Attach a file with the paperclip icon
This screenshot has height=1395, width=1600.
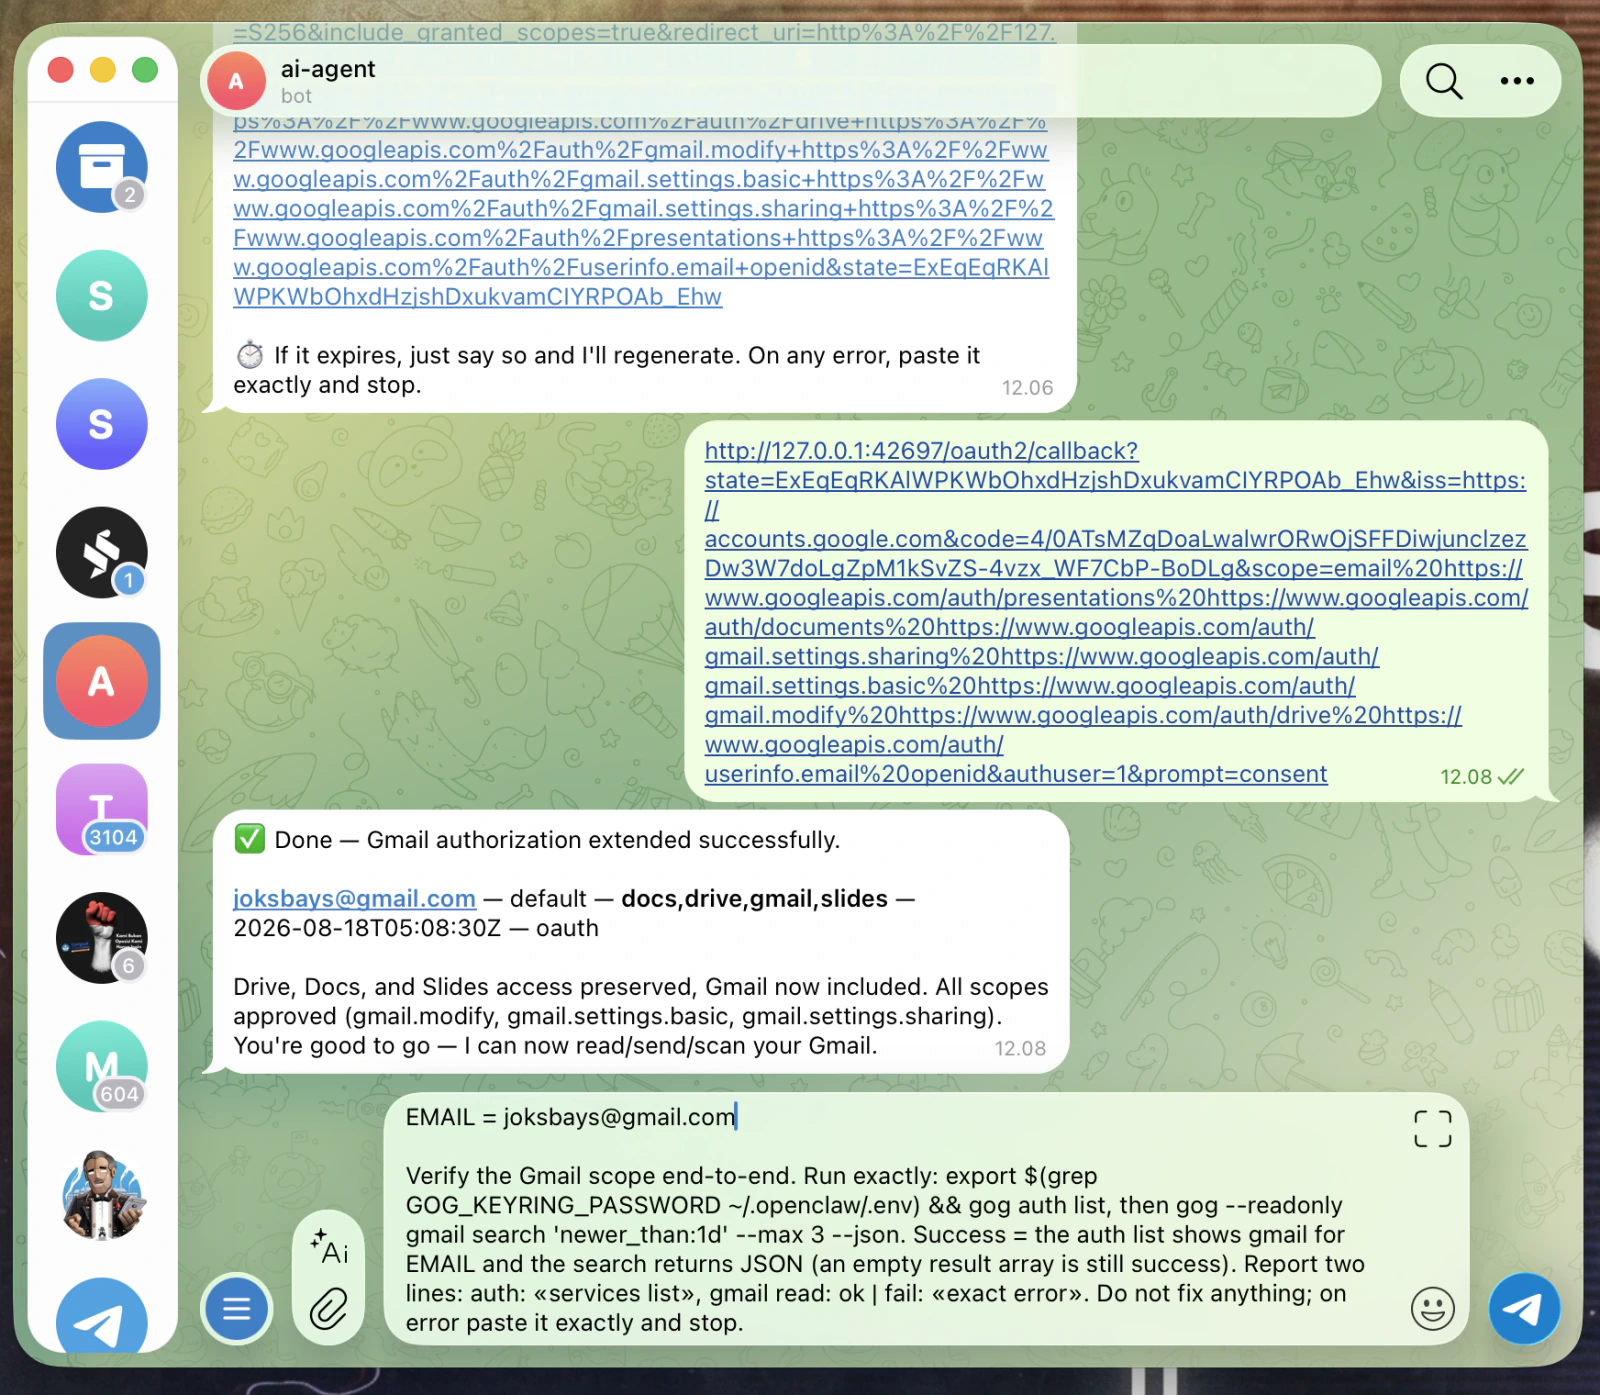329,1308
